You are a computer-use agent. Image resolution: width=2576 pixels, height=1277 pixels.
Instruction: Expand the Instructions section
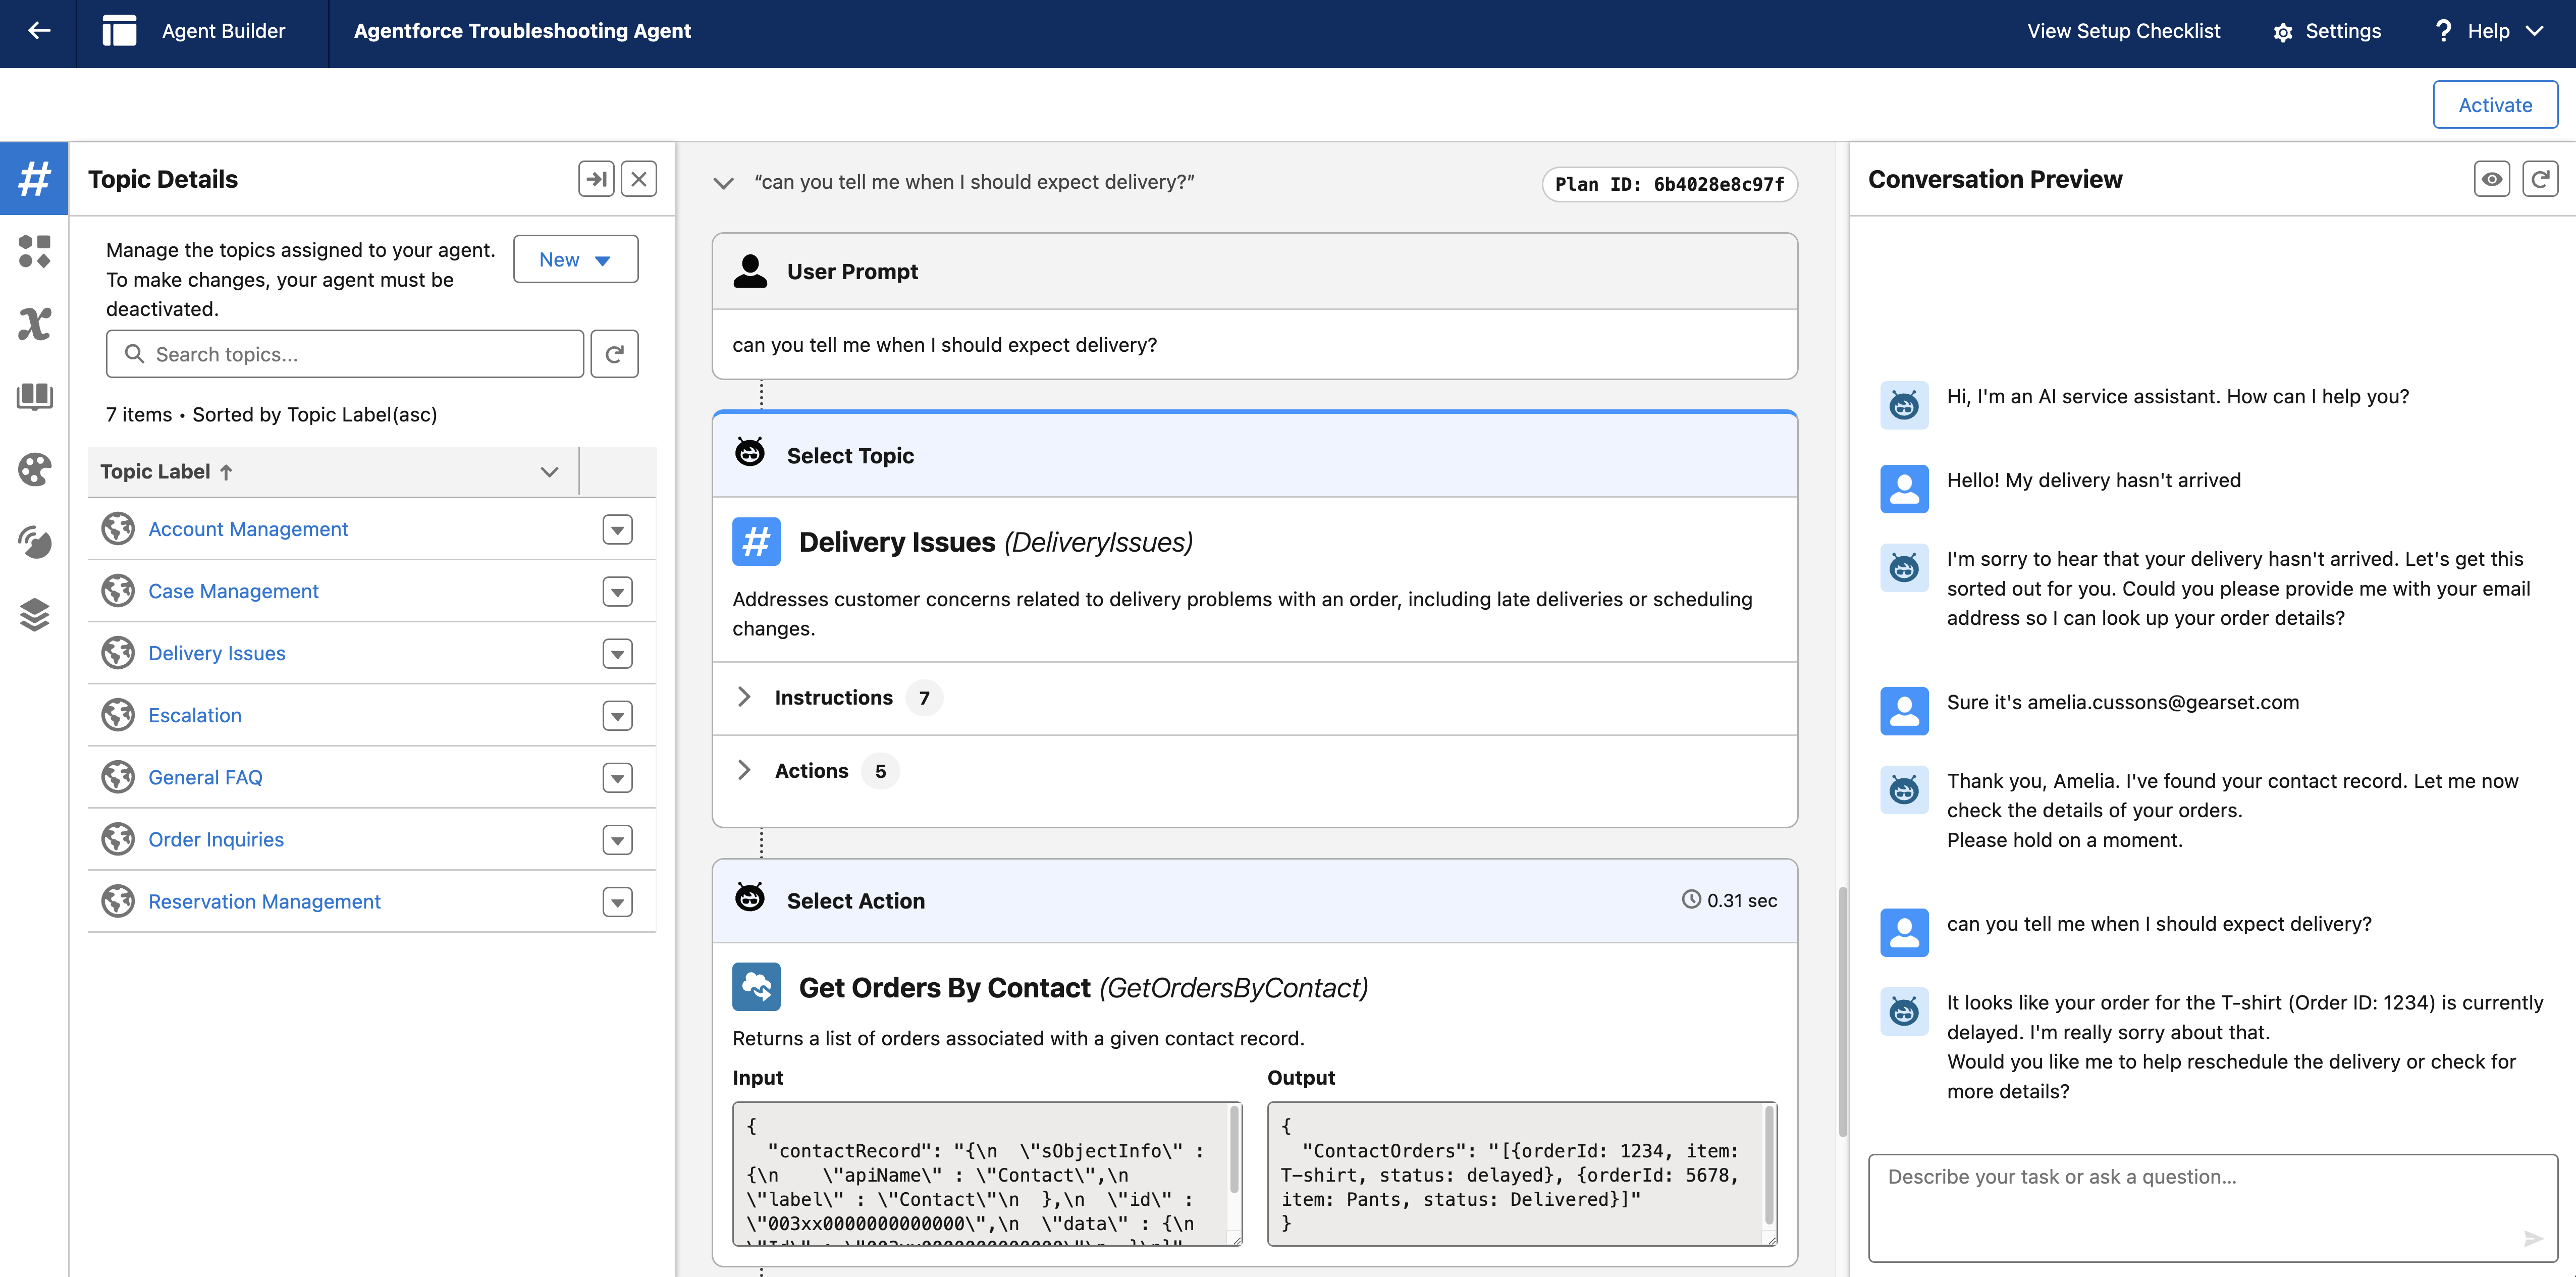(744, 697)
